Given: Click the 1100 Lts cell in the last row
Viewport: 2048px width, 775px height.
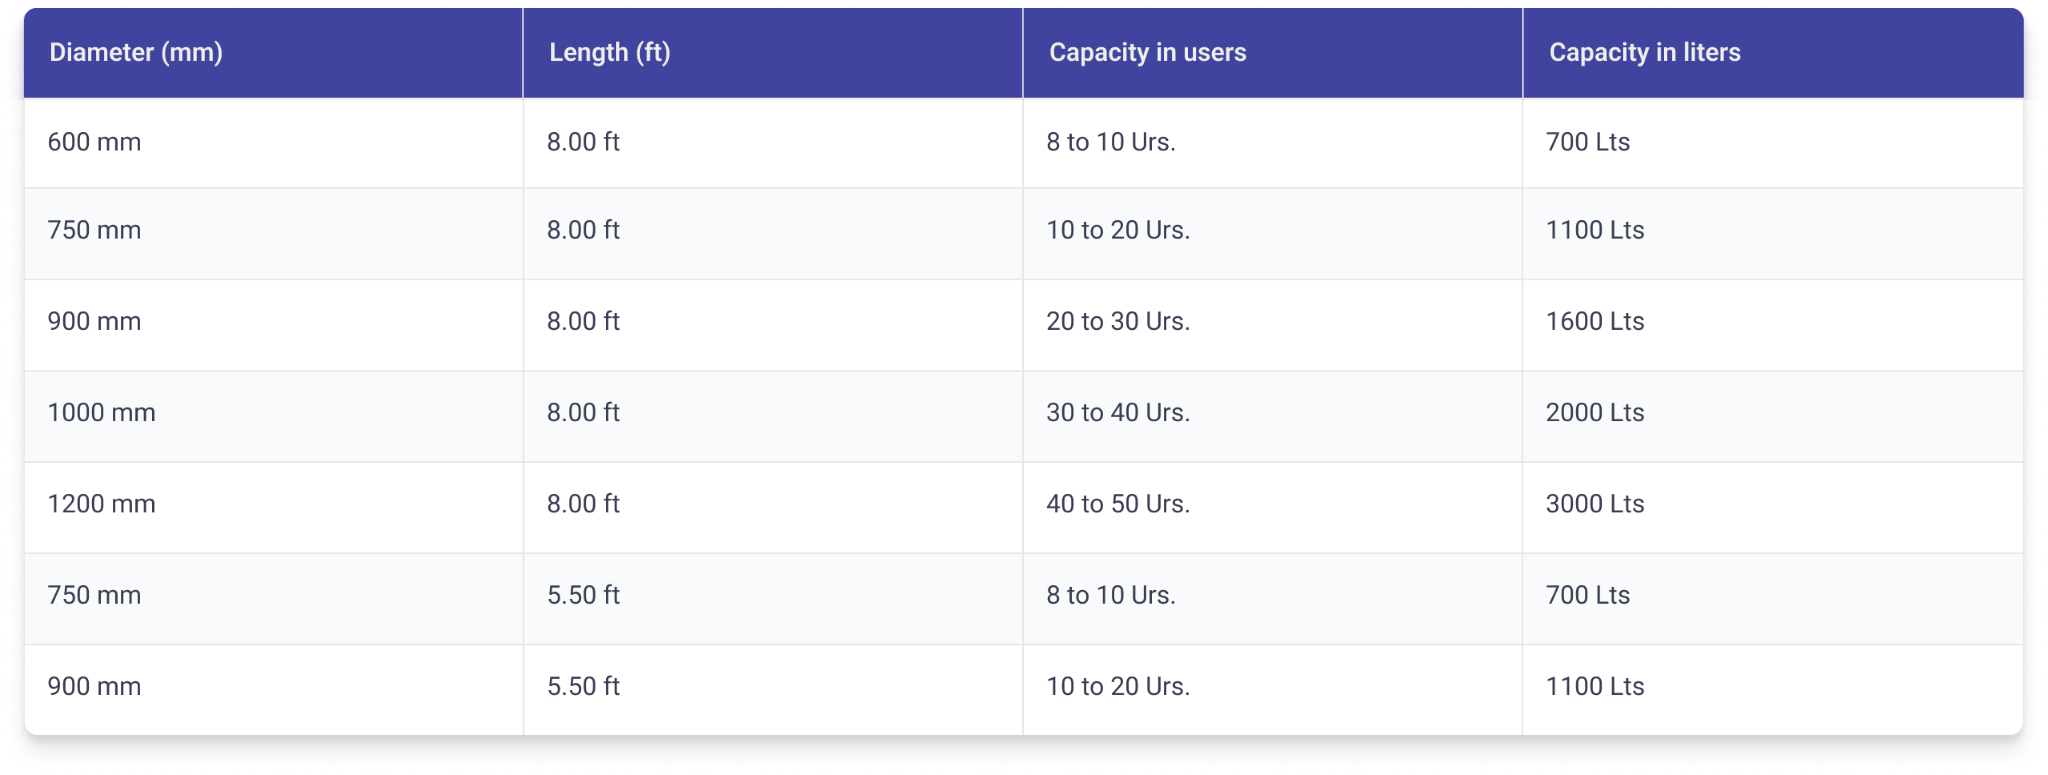Looking at the screenshot, I should [1594, 687].
